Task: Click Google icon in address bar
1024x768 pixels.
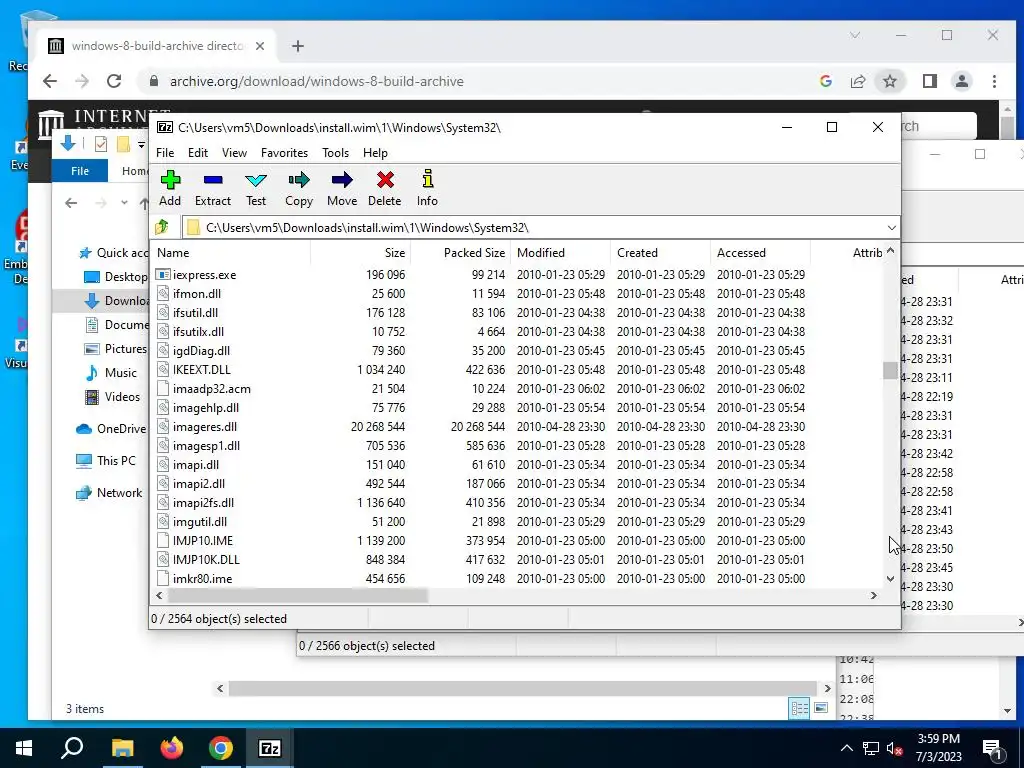Action: 825,81
